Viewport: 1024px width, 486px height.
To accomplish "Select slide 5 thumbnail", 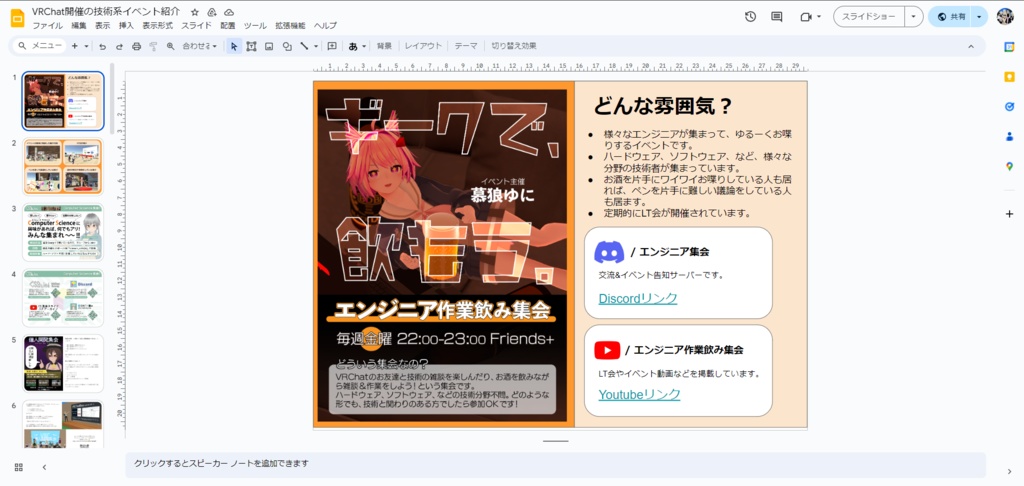I will pos(63,363).
